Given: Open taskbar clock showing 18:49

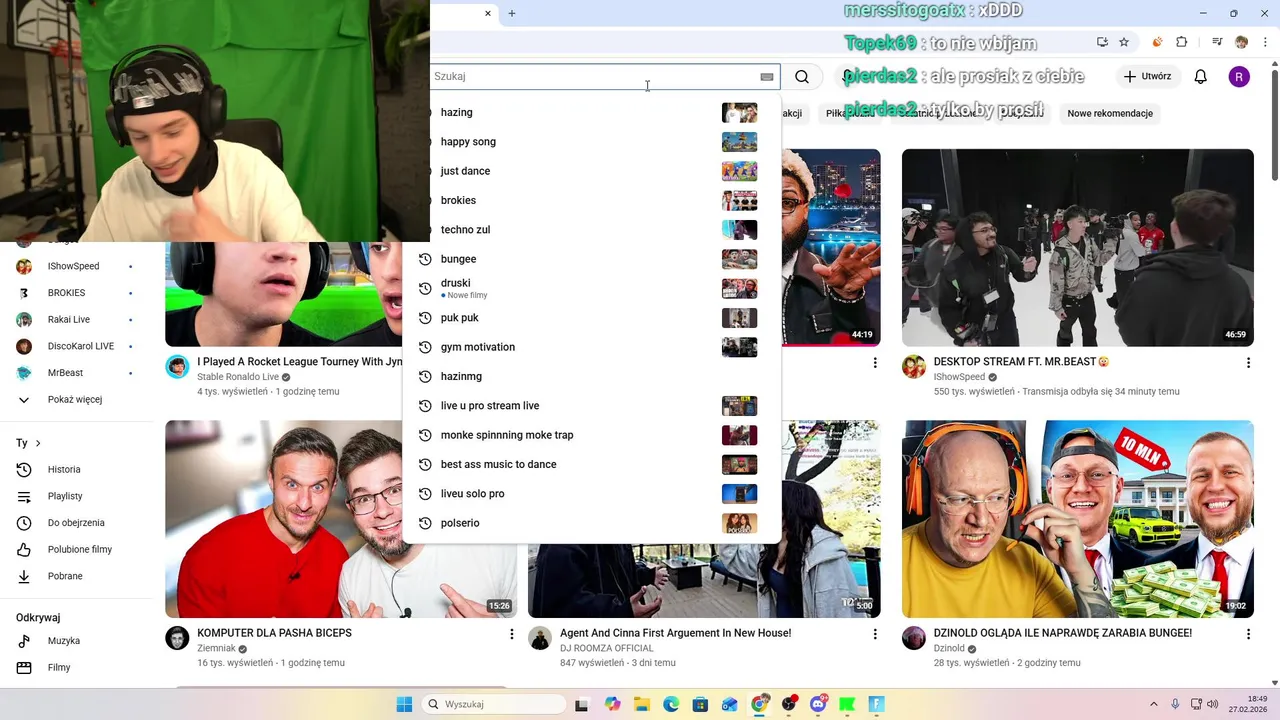Looking at the screenshot, I should pos(1249,704).
